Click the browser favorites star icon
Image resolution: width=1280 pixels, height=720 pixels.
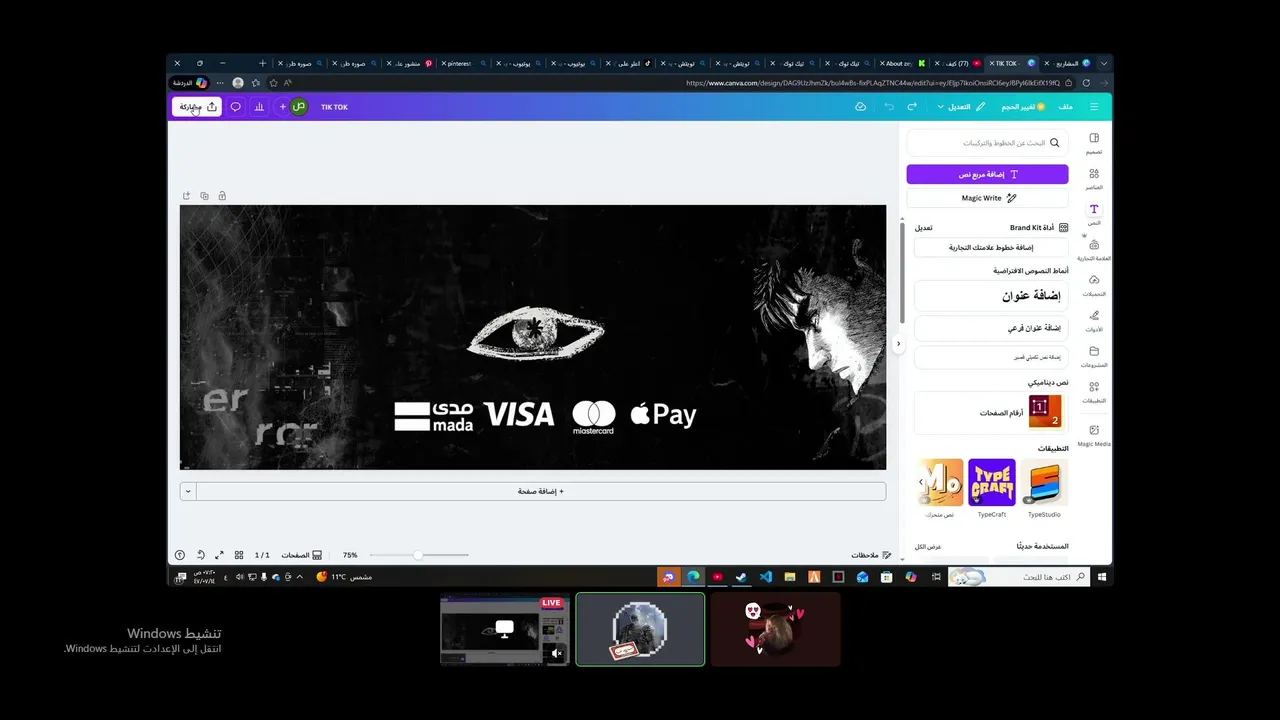pos(273,83)
